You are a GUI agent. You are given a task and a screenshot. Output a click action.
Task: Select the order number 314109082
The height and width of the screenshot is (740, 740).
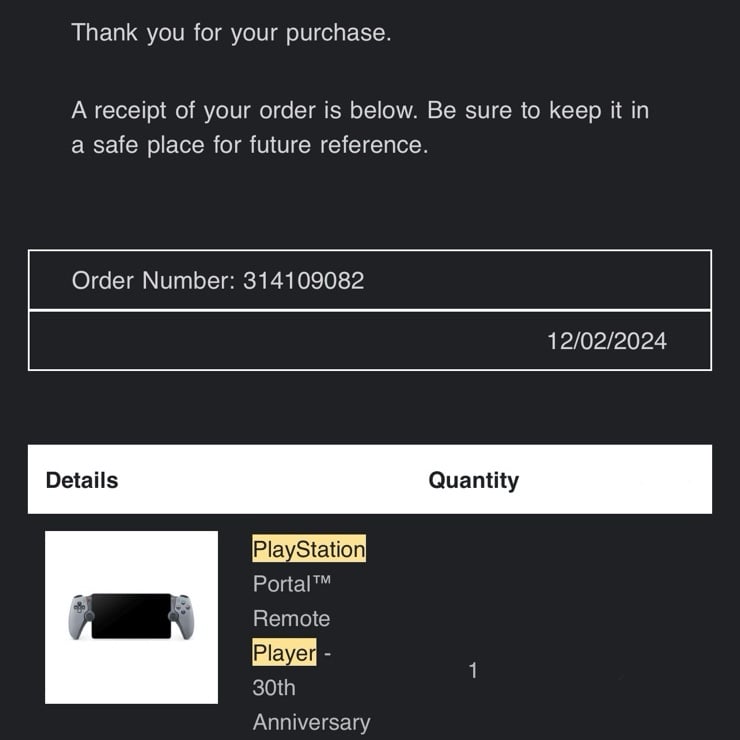pyautogui.click(x=304, y=281)
